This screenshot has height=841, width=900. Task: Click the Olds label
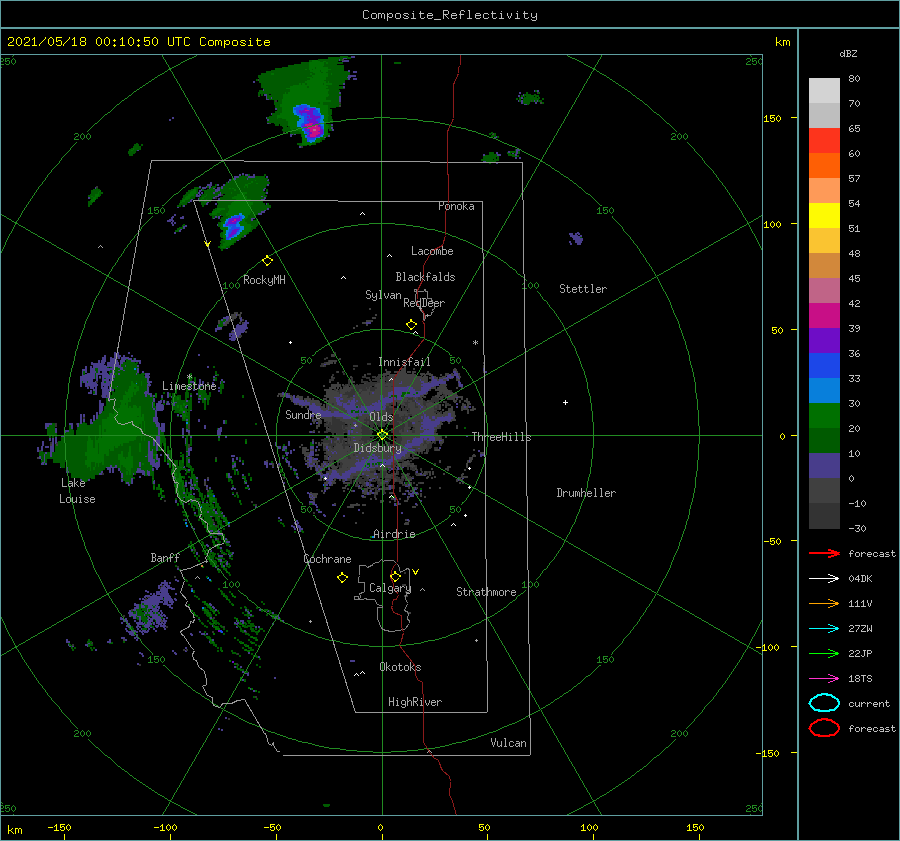point(381,417)
